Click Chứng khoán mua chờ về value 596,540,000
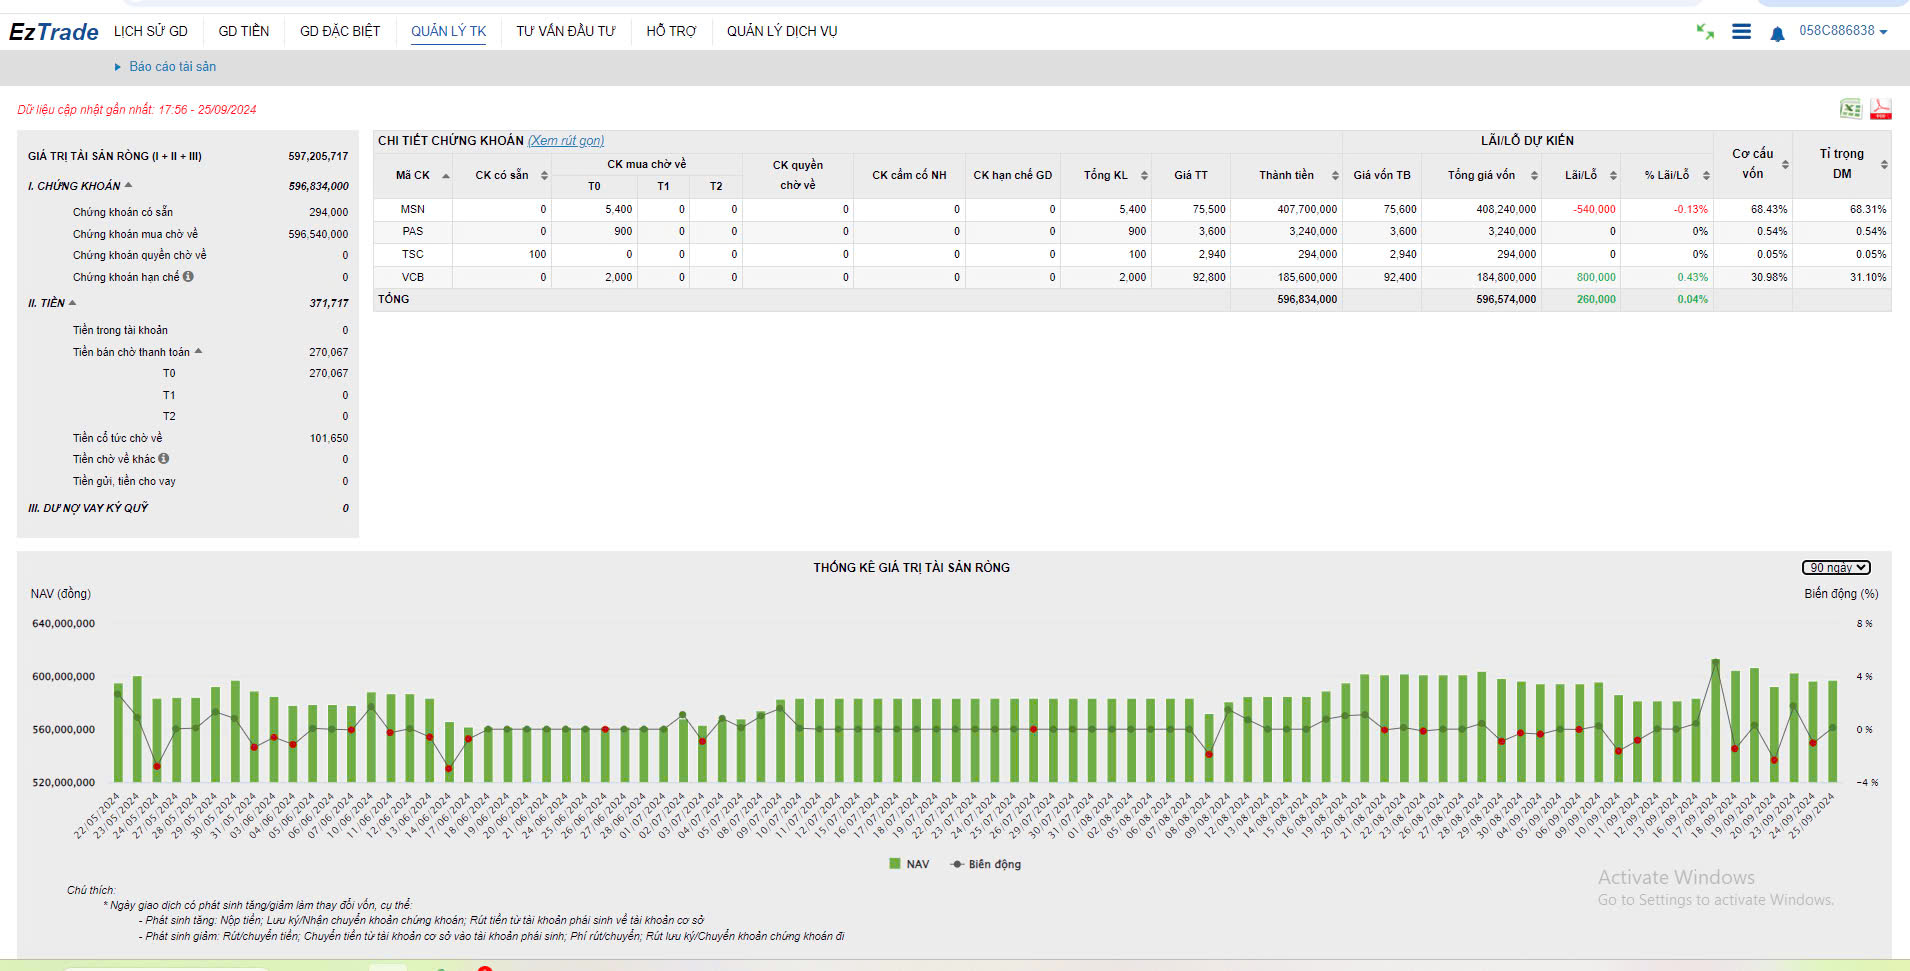 (x=318, y=234)
